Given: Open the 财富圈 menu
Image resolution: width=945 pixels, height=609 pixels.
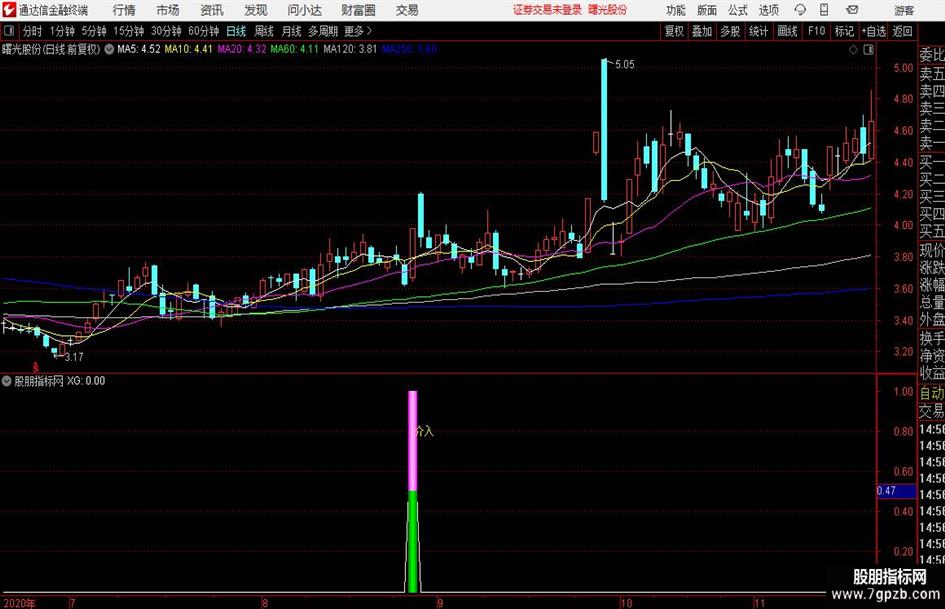Looking at the screenshot, I should [x=358, y=10].
